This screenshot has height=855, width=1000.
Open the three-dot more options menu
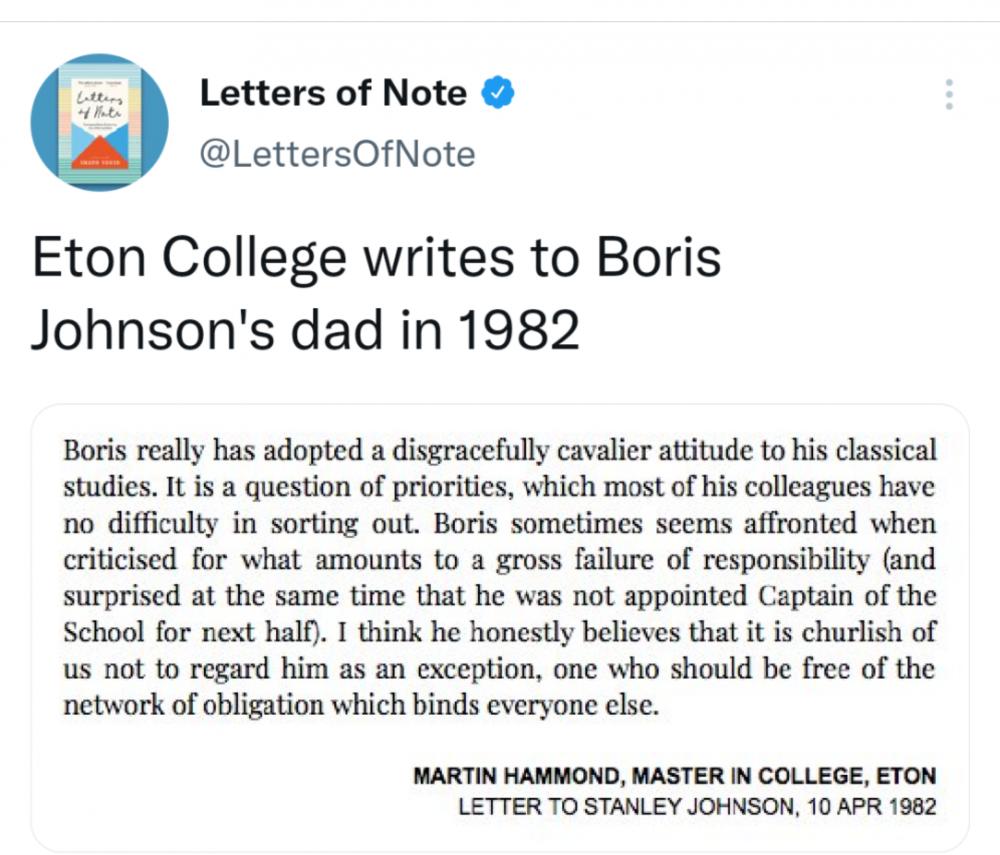click(949, 94)
